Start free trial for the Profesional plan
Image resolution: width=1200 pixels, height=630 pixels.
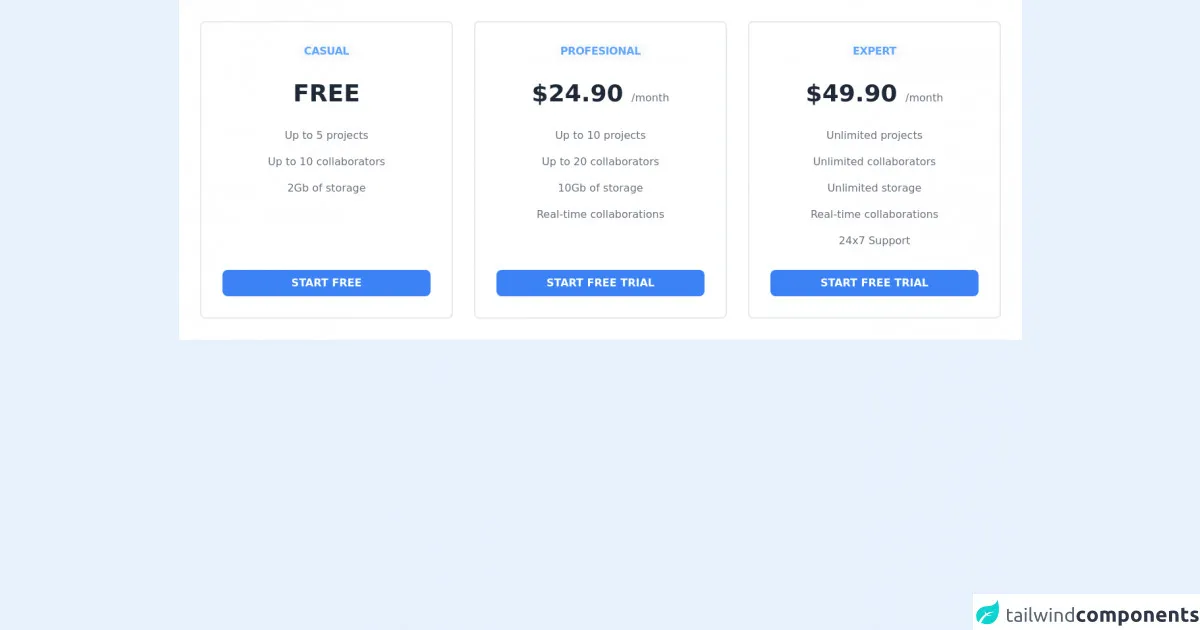click(x=600, y=283)
